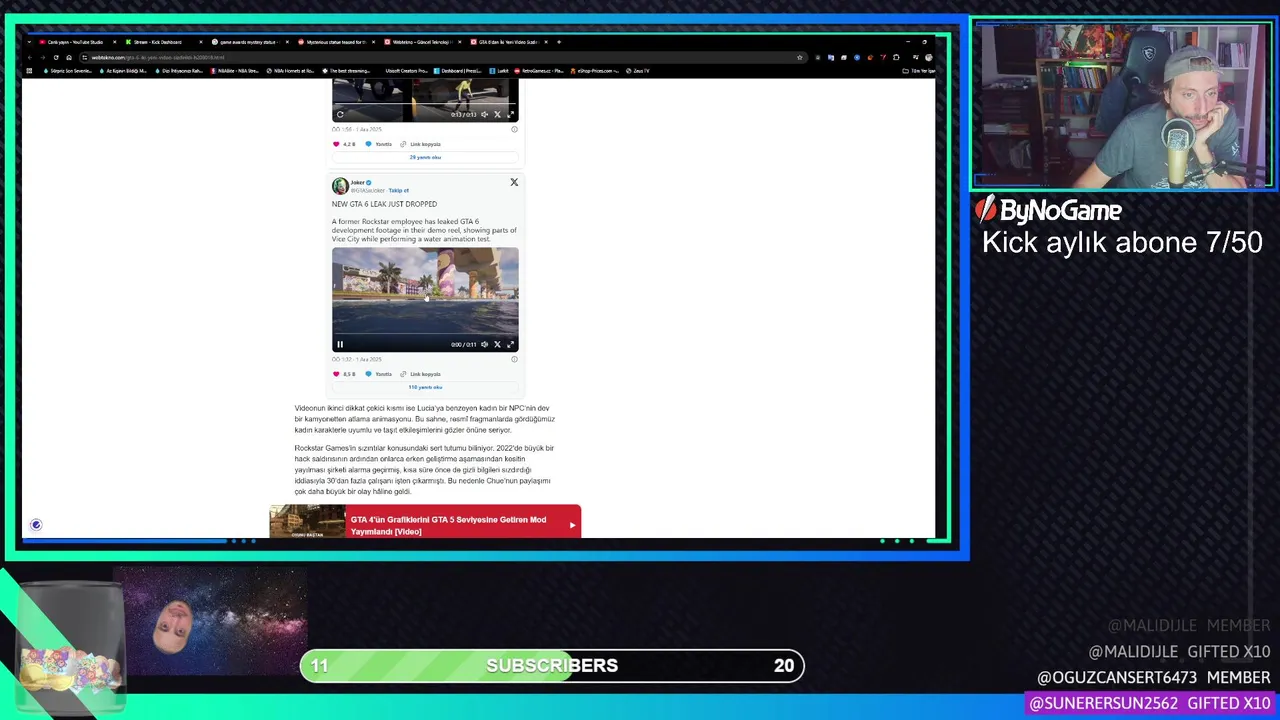
Task: Open the Mysterious statue teased tab
Action: click(x=337, y=42)
